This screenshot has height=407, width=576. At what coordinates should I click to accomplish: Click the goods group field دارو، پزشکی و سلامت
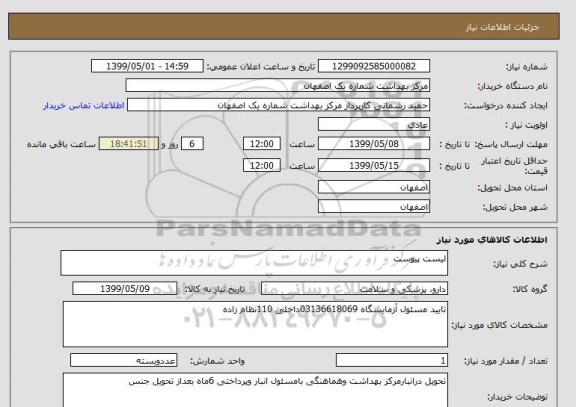point(354,289)
